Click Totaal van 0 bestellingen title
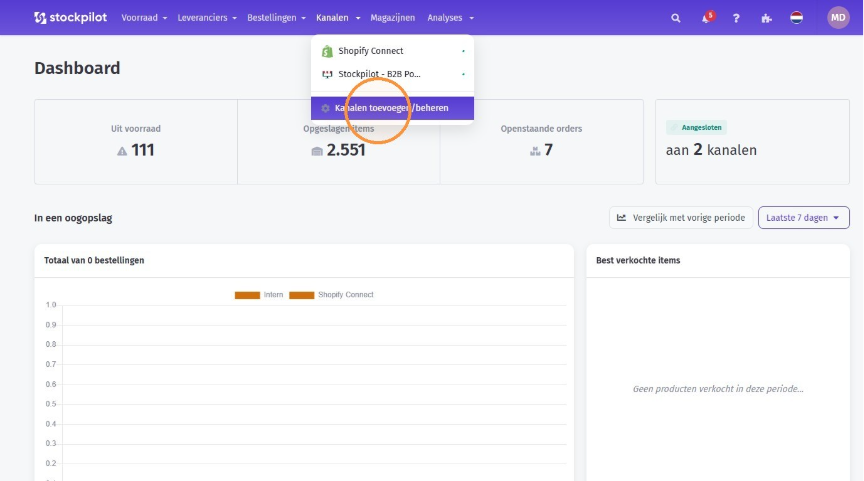864x481 pixels. (x=94, y=260)
